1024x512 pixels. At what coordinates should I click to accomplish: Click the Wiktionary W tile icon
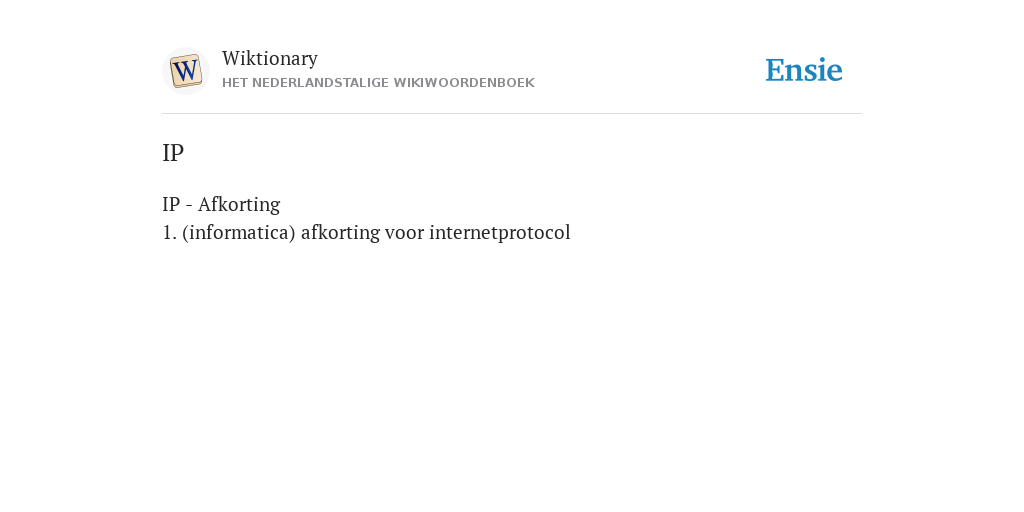[x=185, y=71]
